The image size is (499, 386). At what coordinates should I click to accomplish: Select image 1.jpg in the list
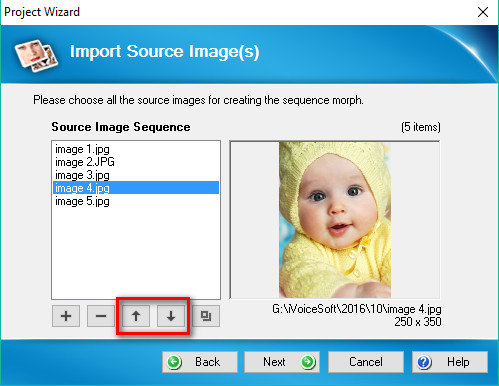[136, 149]
